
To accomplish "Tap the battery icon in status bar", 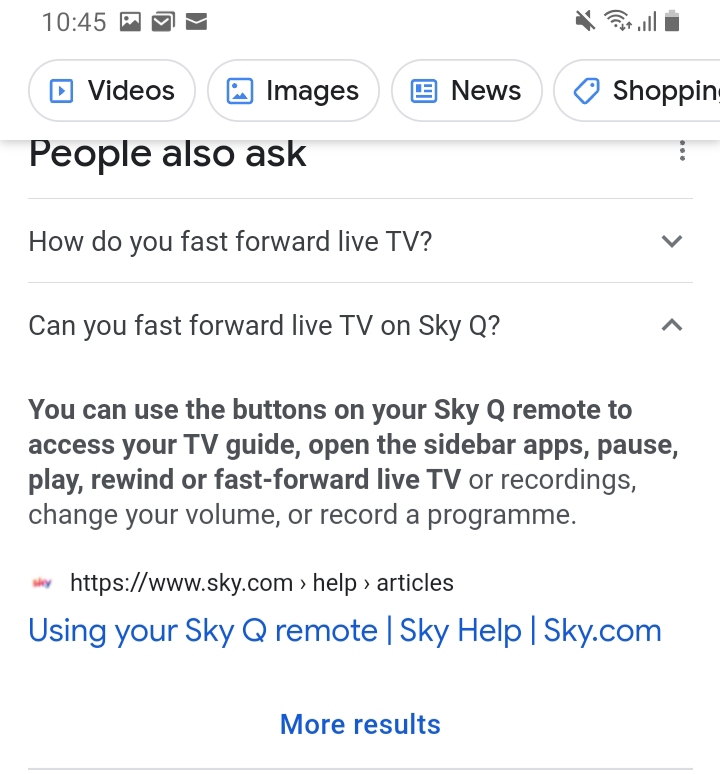I will click(x=672, y=21).
